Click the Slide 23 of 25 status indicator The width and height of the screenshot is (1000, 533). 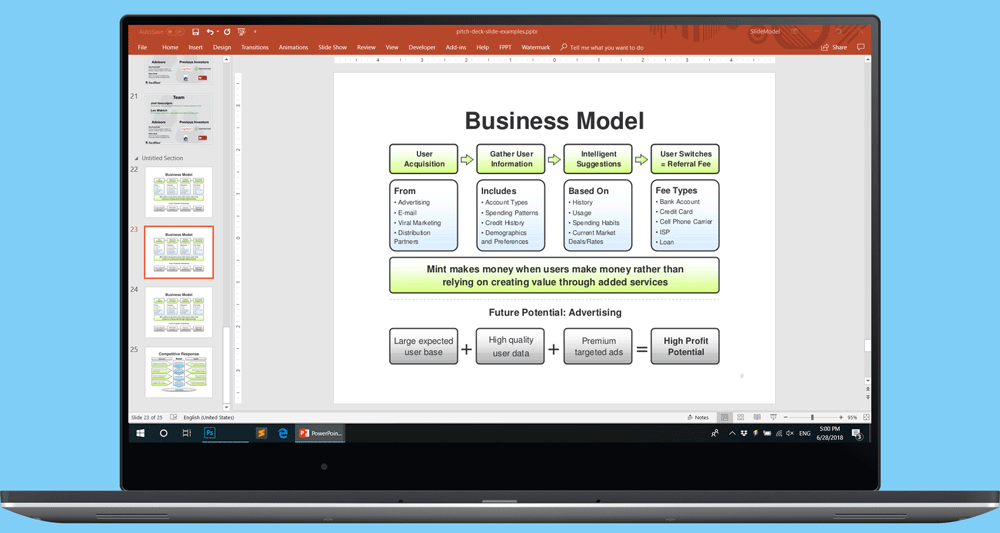tap(147, 418)
